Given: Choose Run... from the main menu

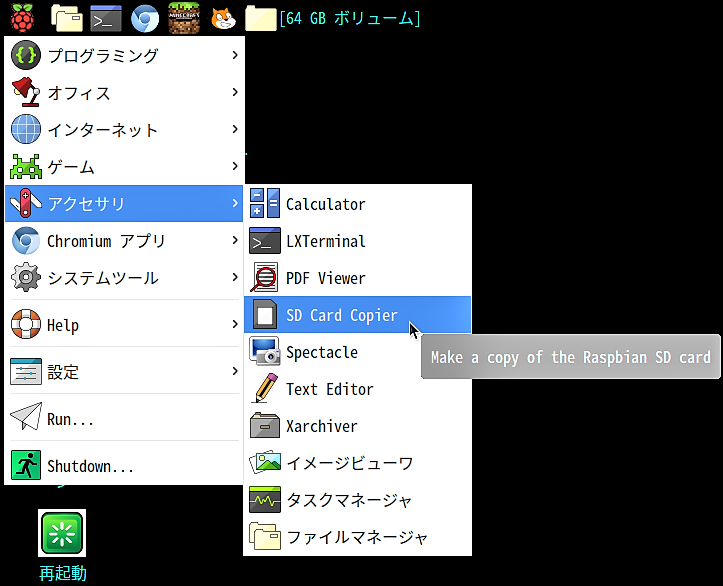Looking at the screenshot, I should (x=124, y=419).
